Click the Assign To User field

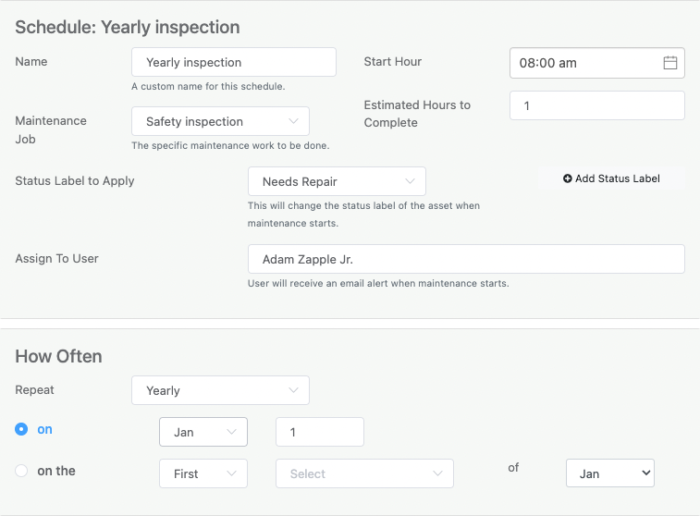[x=466, y=259]
